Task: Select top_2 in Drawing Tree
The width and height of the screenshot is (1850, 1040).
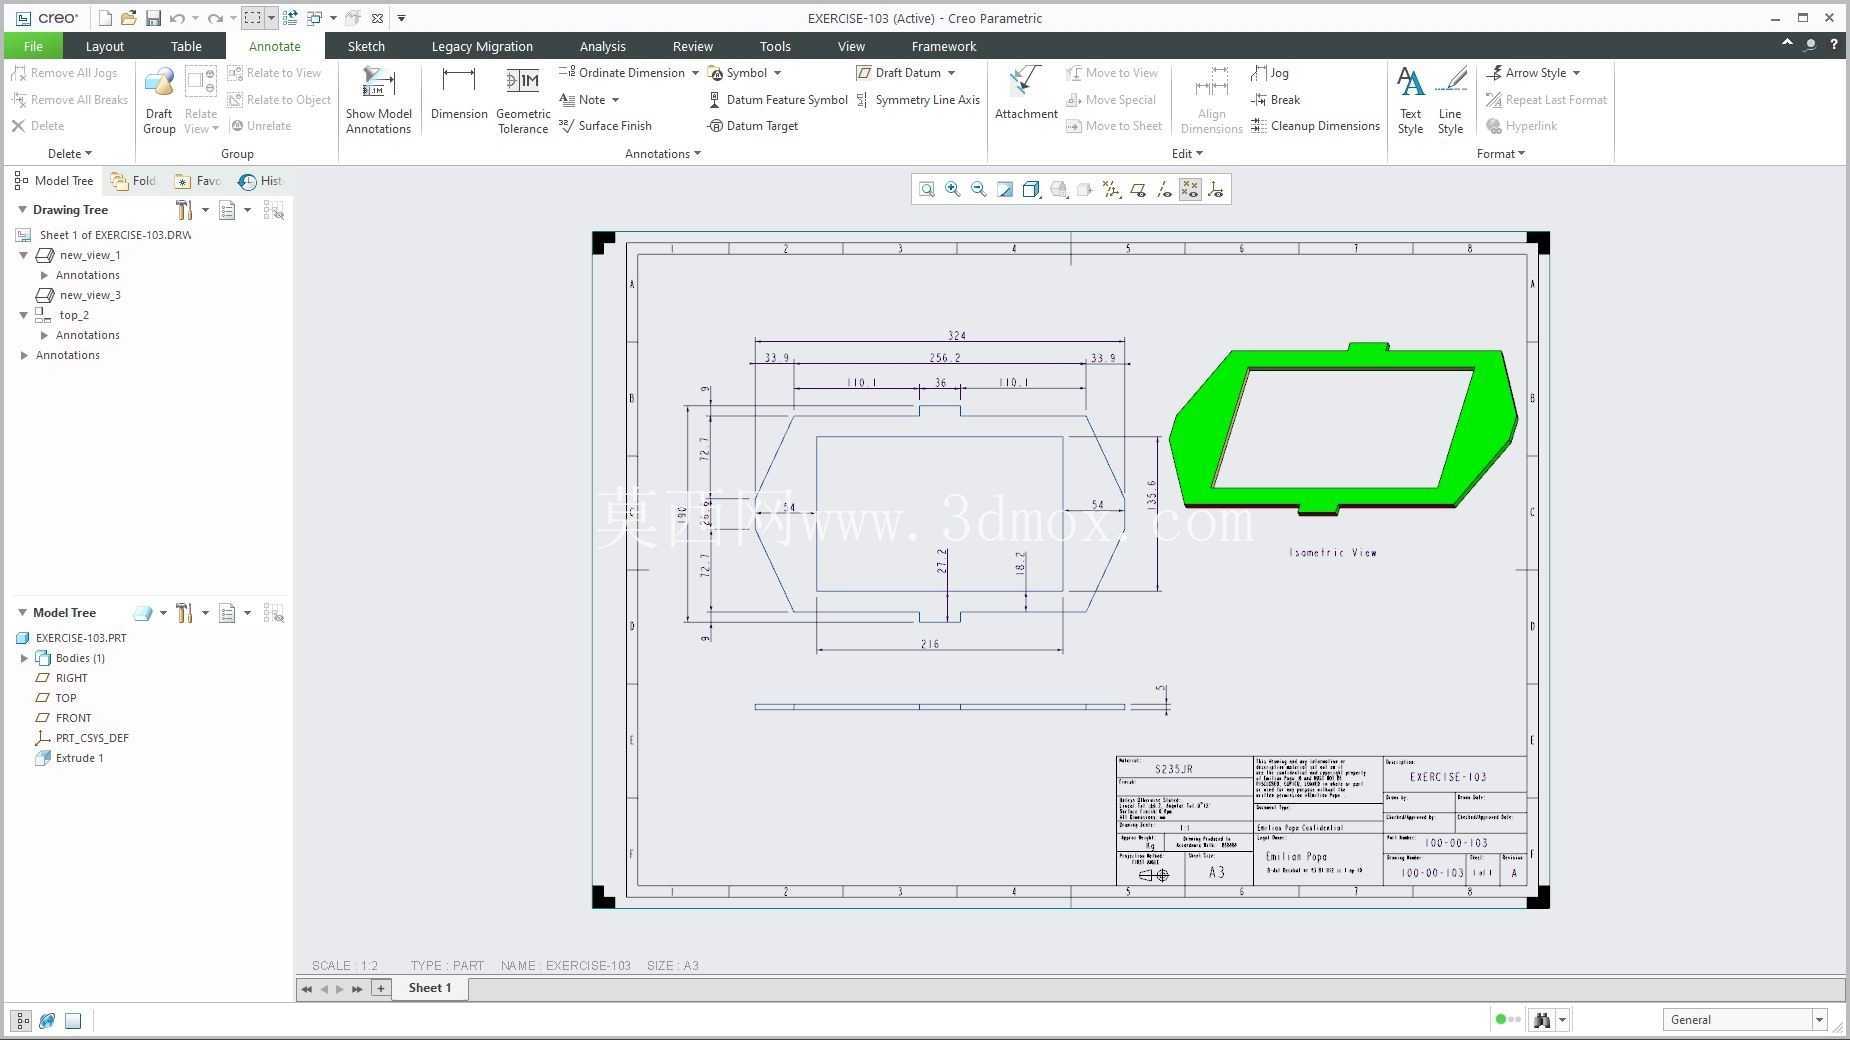Action: 74,315
